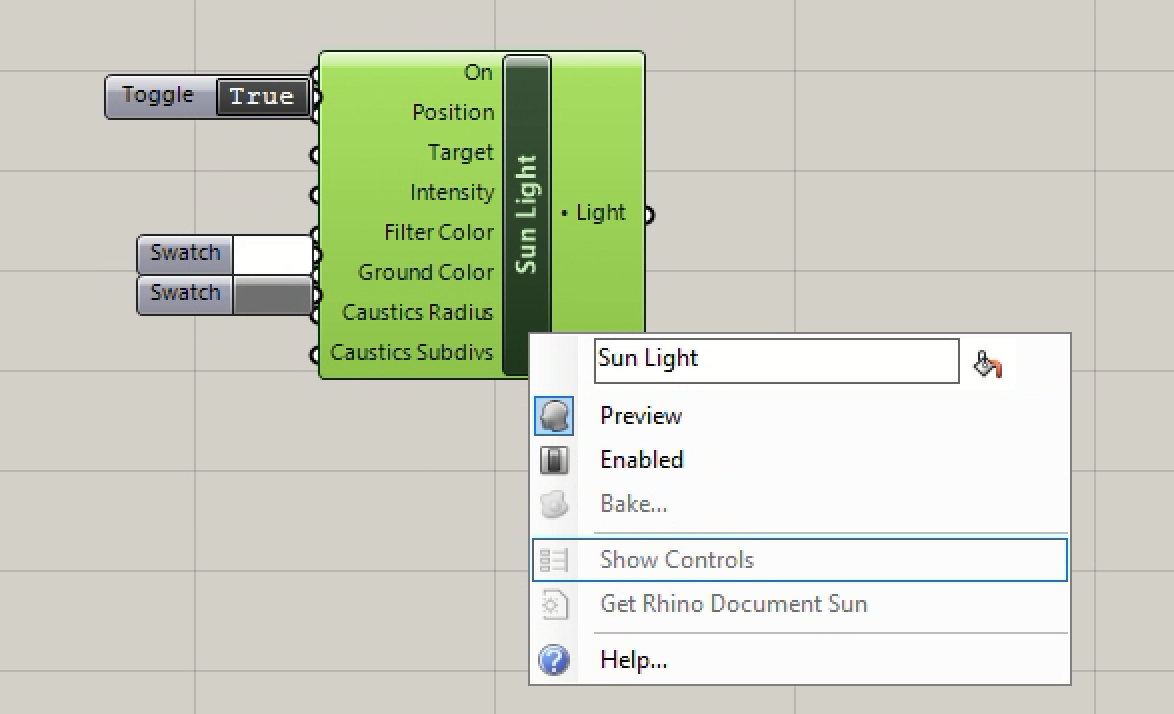Screen dimensions: 1174x714
Task: Click the Bake egg icon
Action: click(x=554, y=504)
